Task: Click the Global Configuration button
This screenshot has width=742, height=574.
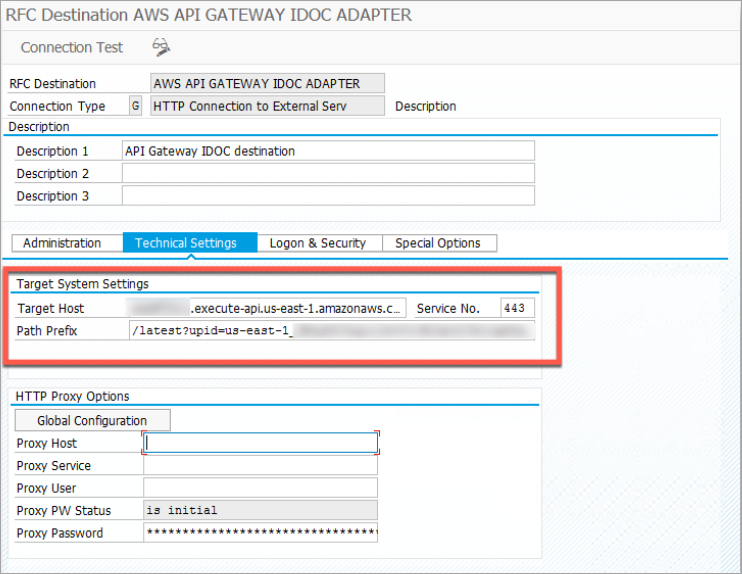Action: click(x=93, y=420)
